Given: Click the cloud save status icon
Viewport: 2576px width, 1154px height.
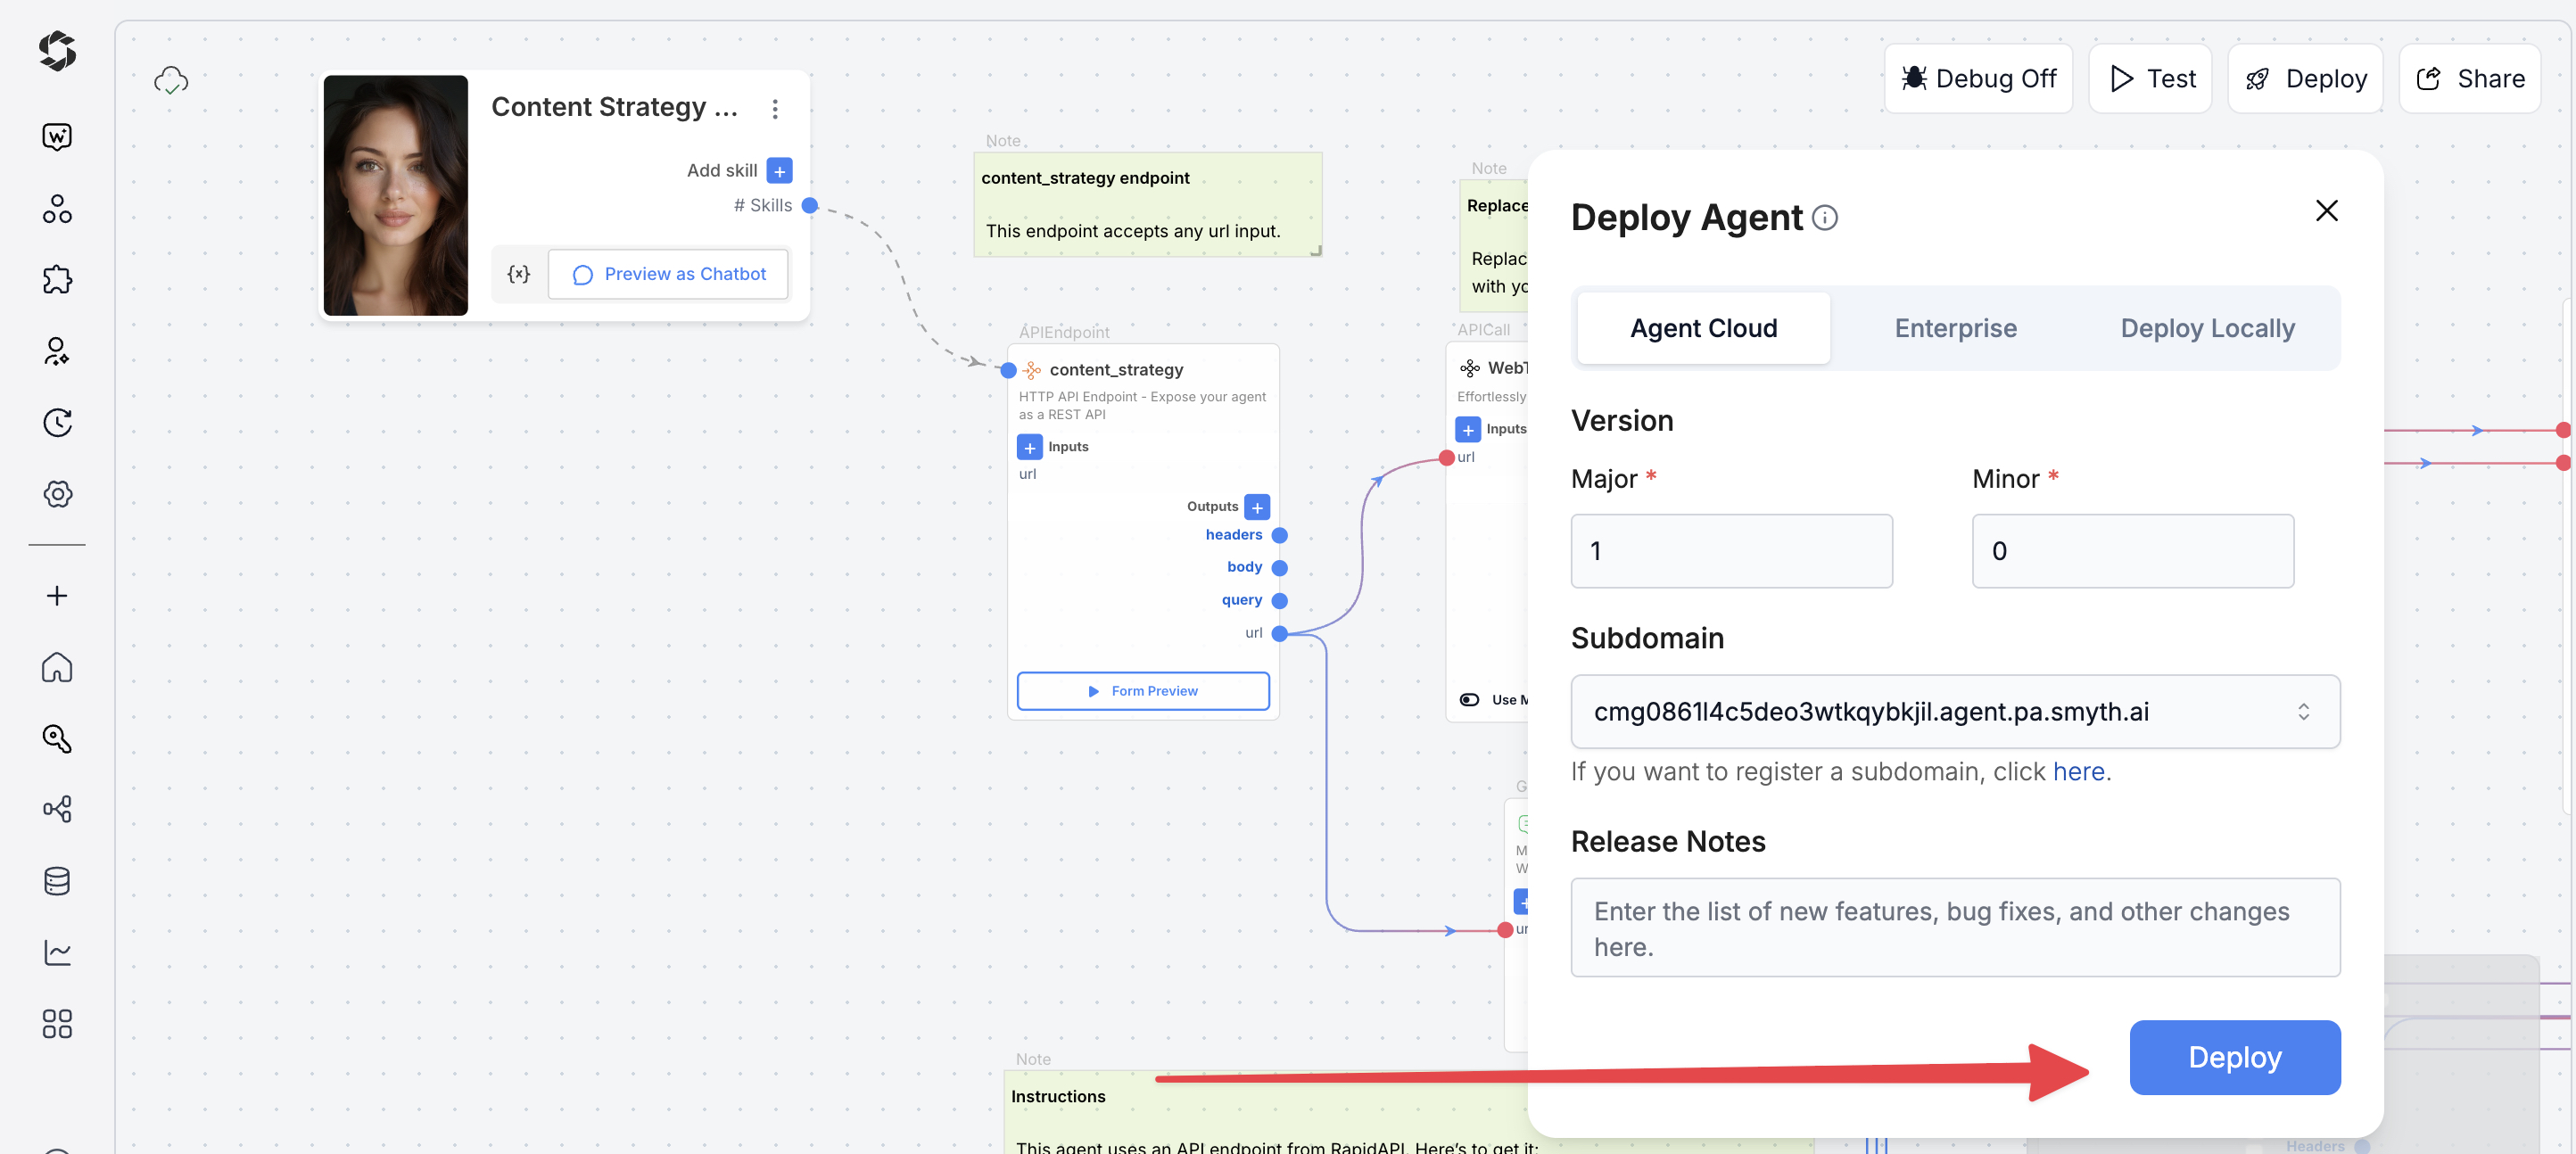Looking at the screenshot, I should click(x=171, y=80).
